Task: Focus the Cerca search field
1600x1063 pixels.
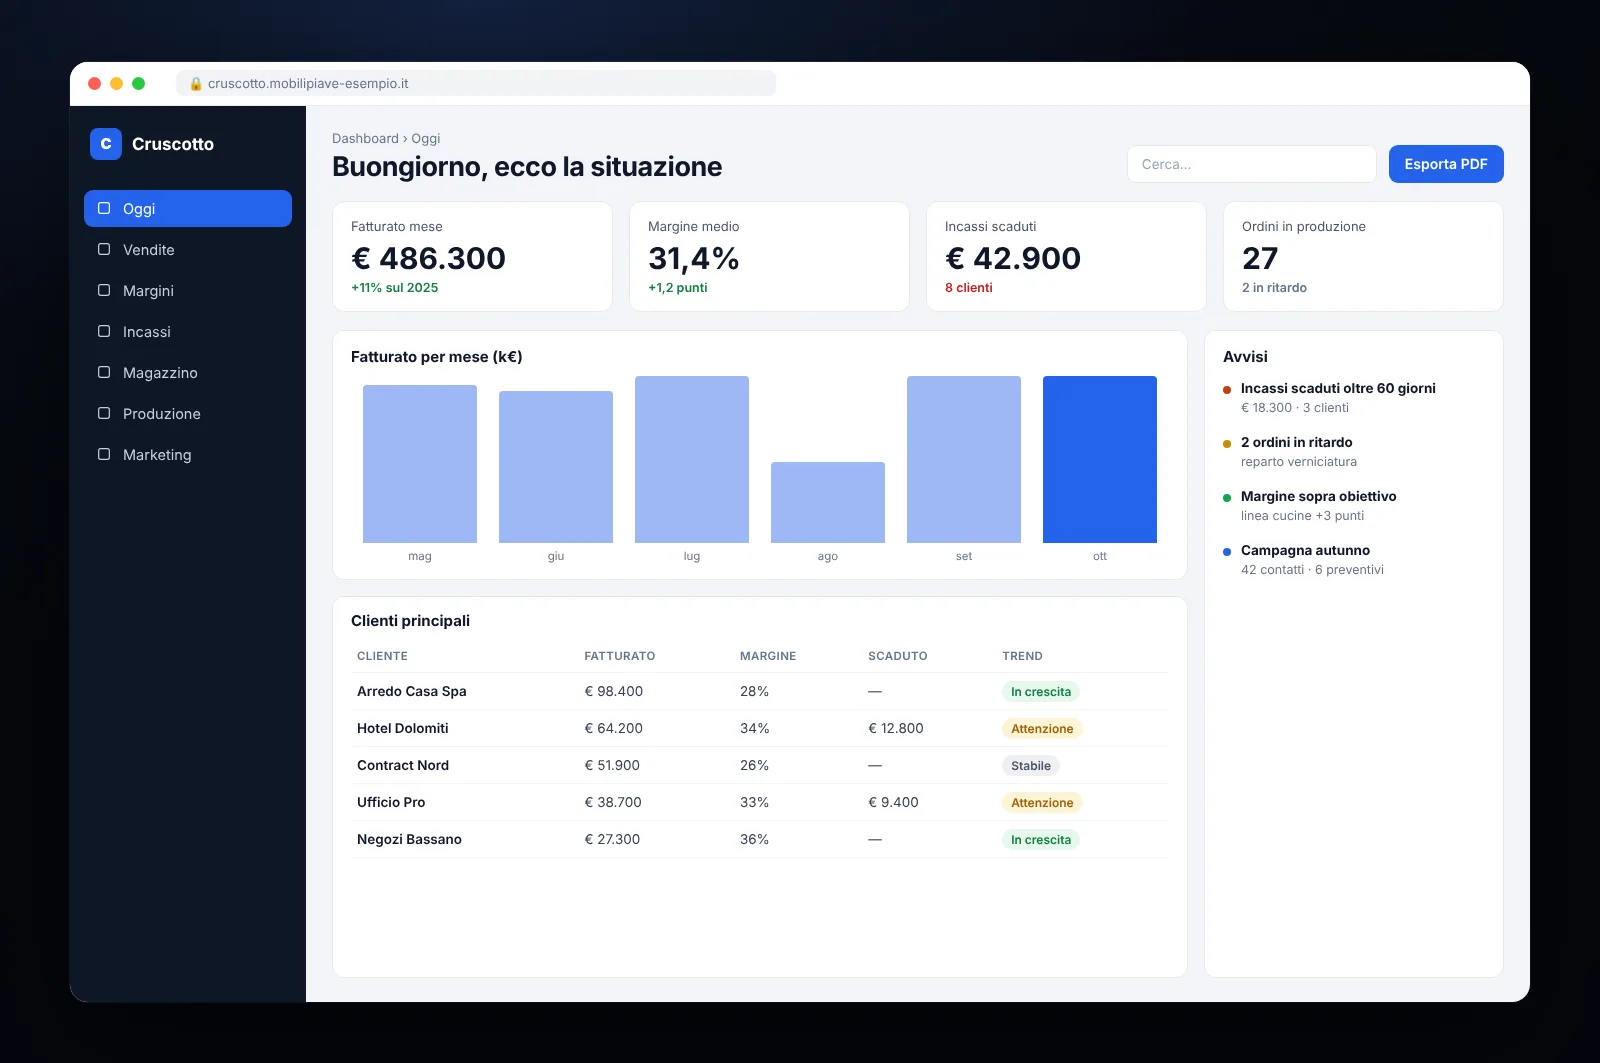Action: (1252, 164)
